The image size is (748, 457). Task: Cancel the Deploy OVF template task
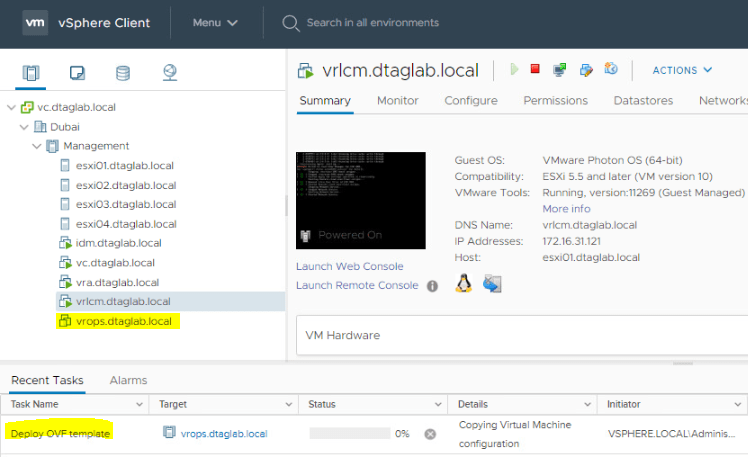(x=430, y=434)
